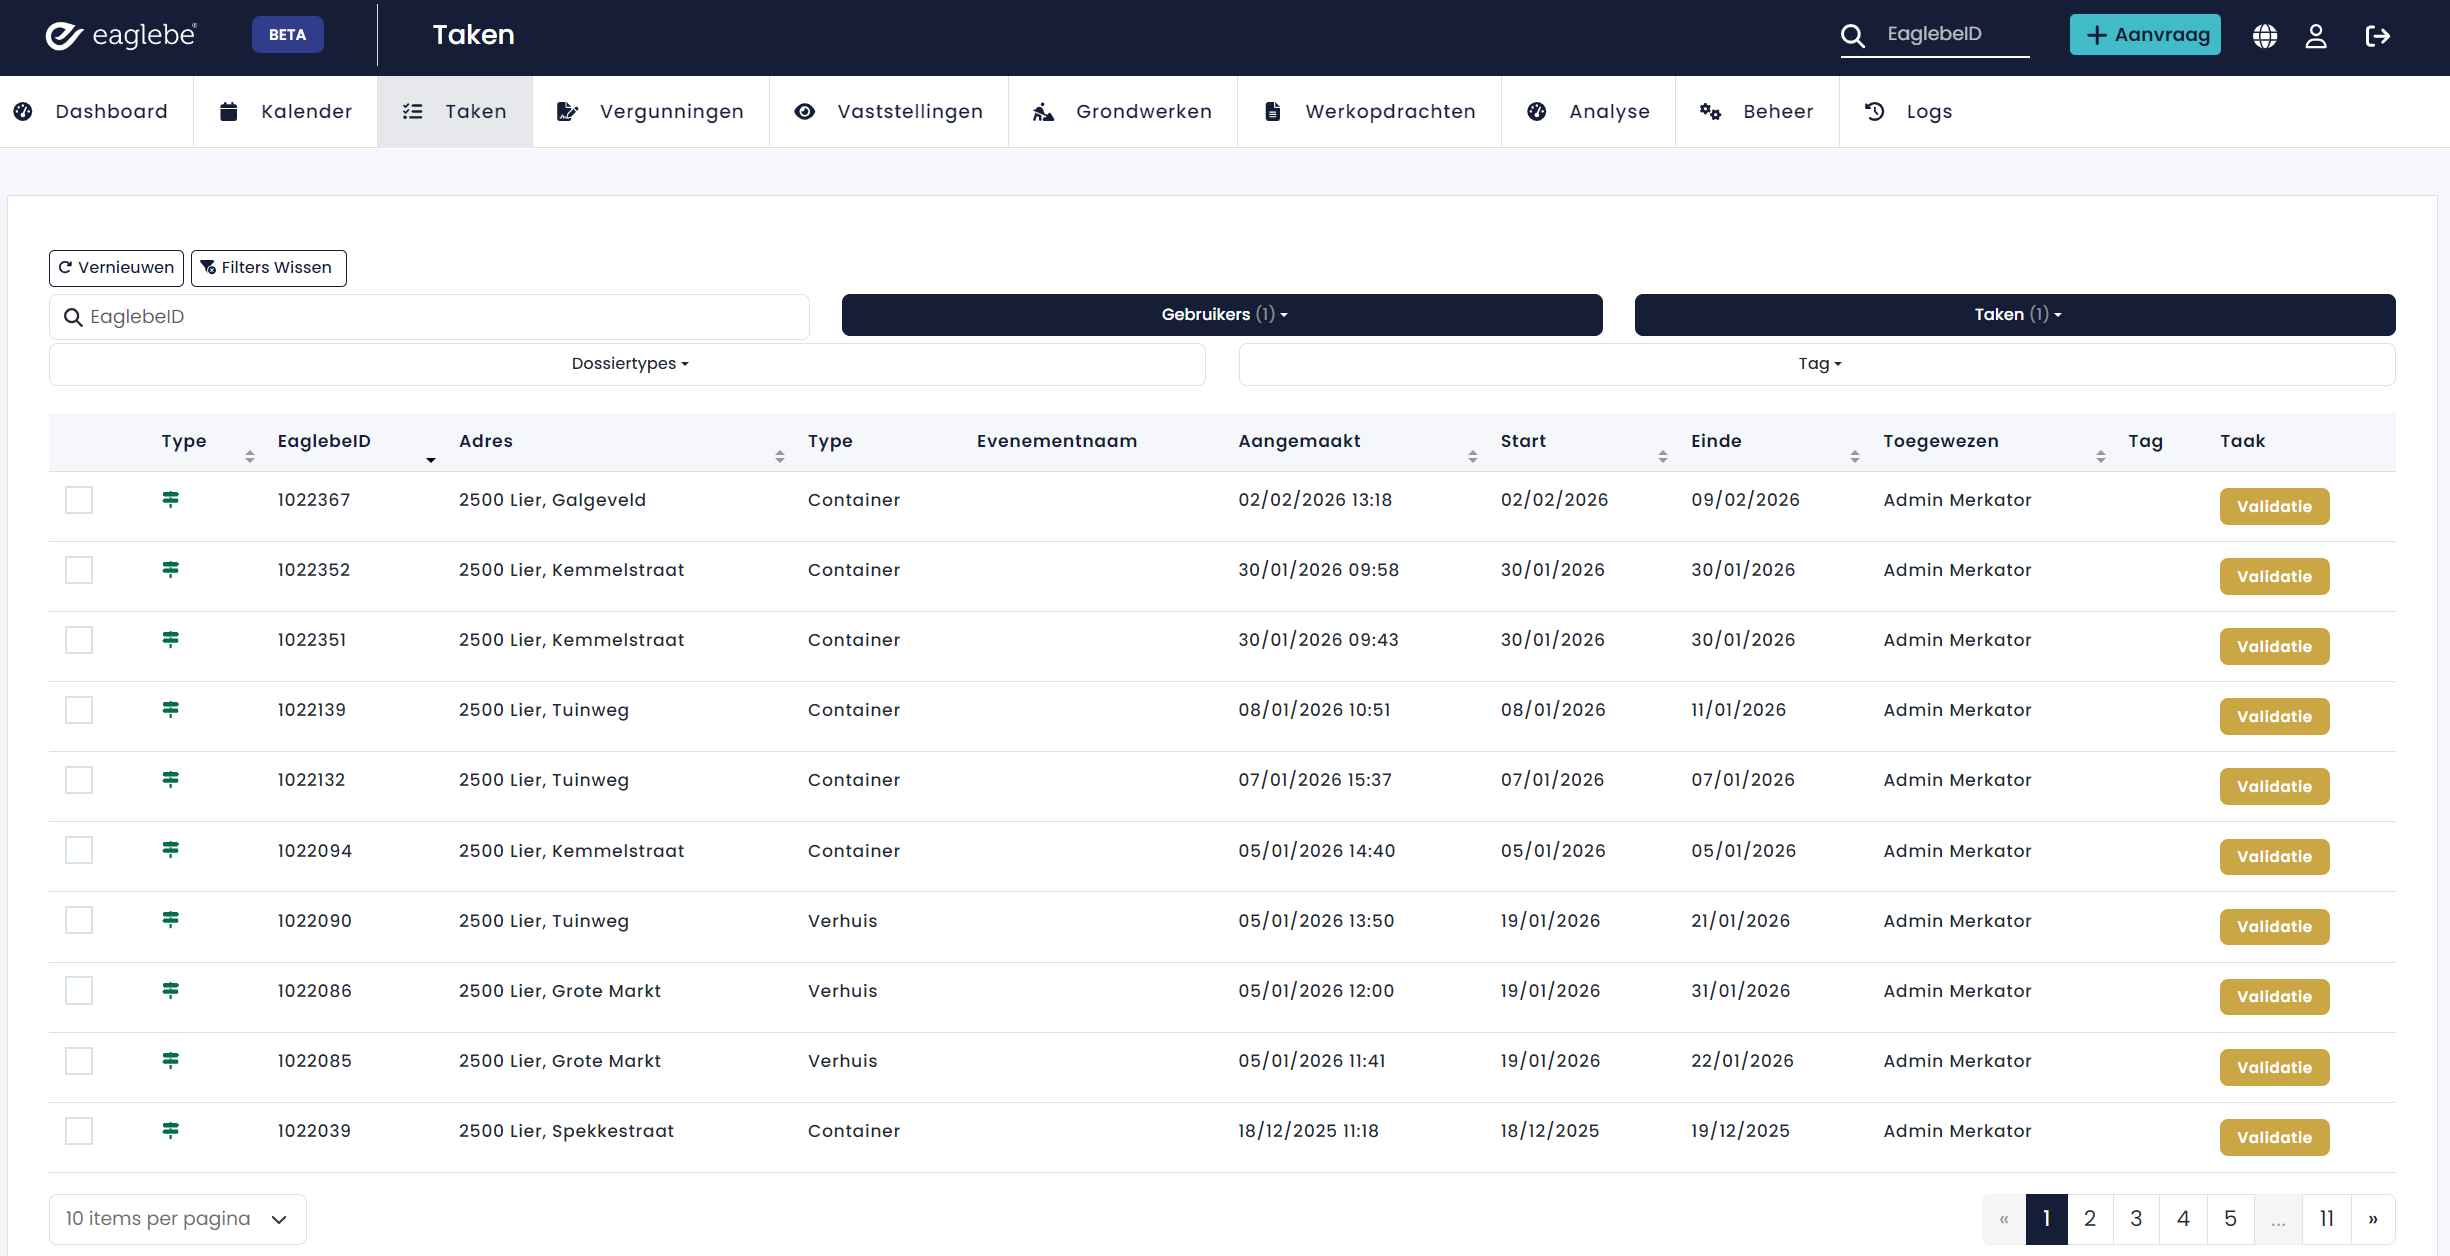Screen dimensions: 2450x1256
Task: Click sort arrows on Adres column
Action: (779, 456)
